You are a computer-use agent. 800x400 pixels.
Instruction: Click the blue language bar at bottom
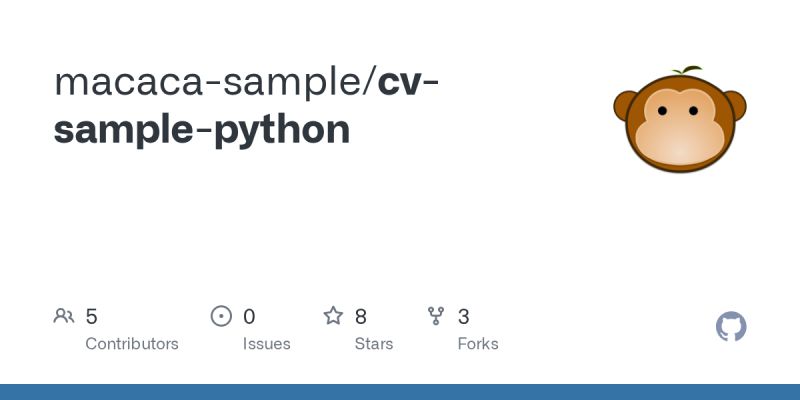400,392
